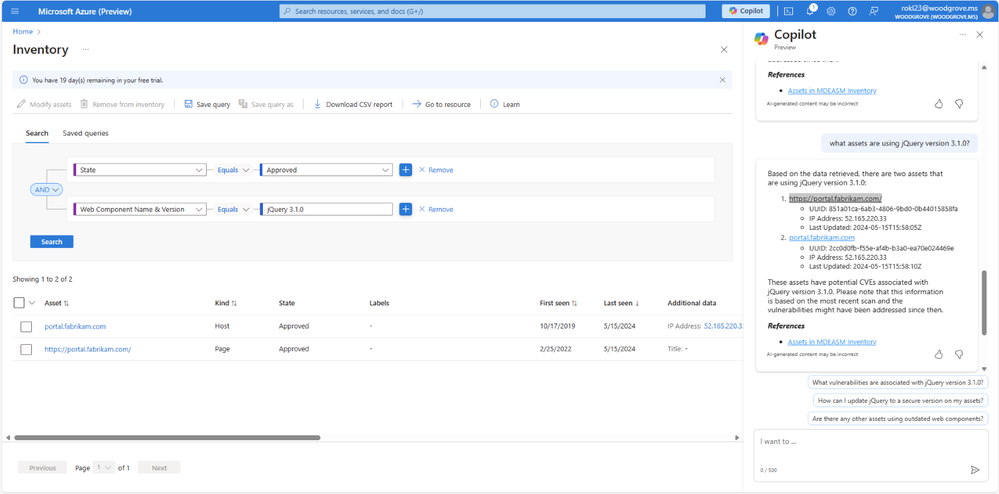Thumbs down the upper Copilot response
999x494 pixels.
click(x=959, y=103)
